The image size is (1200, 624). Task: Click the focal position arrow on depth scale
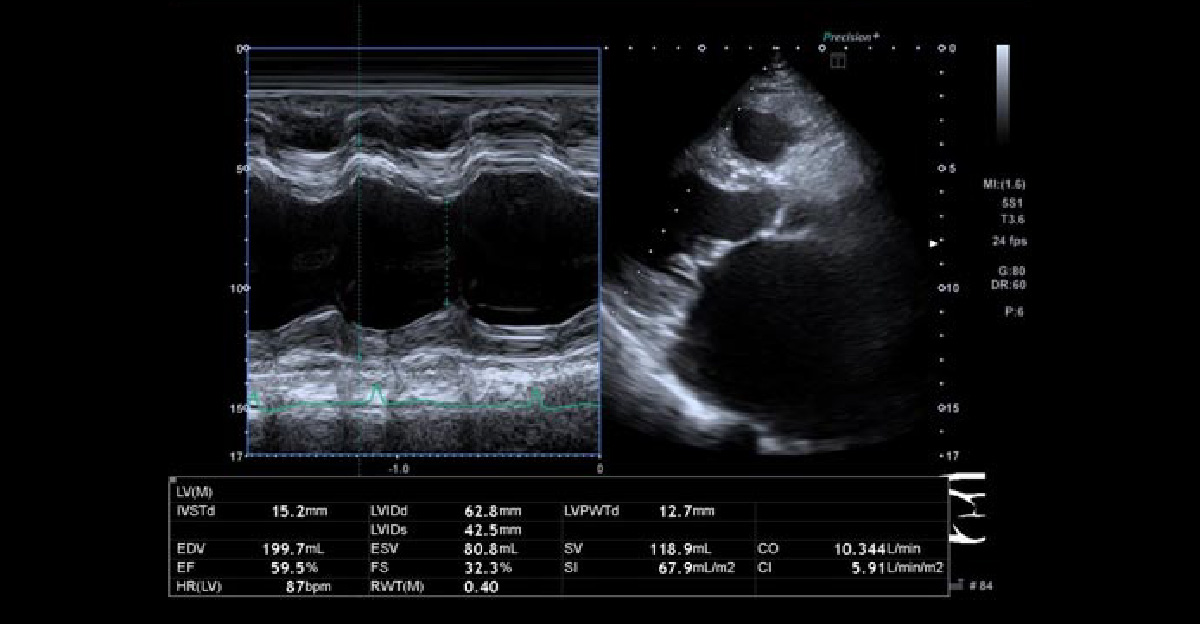tap(934, 243)
